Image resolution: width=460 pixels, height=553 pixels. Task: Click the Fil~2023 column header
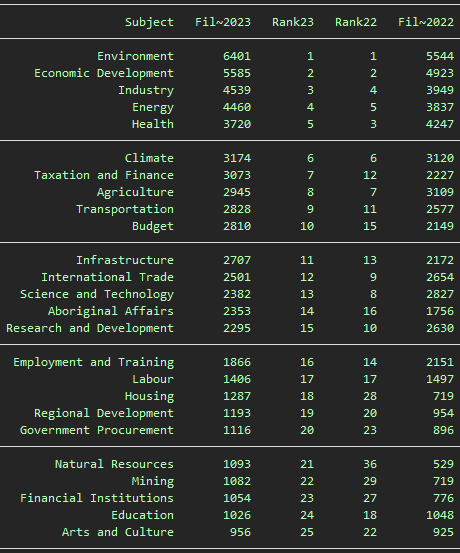223,22
